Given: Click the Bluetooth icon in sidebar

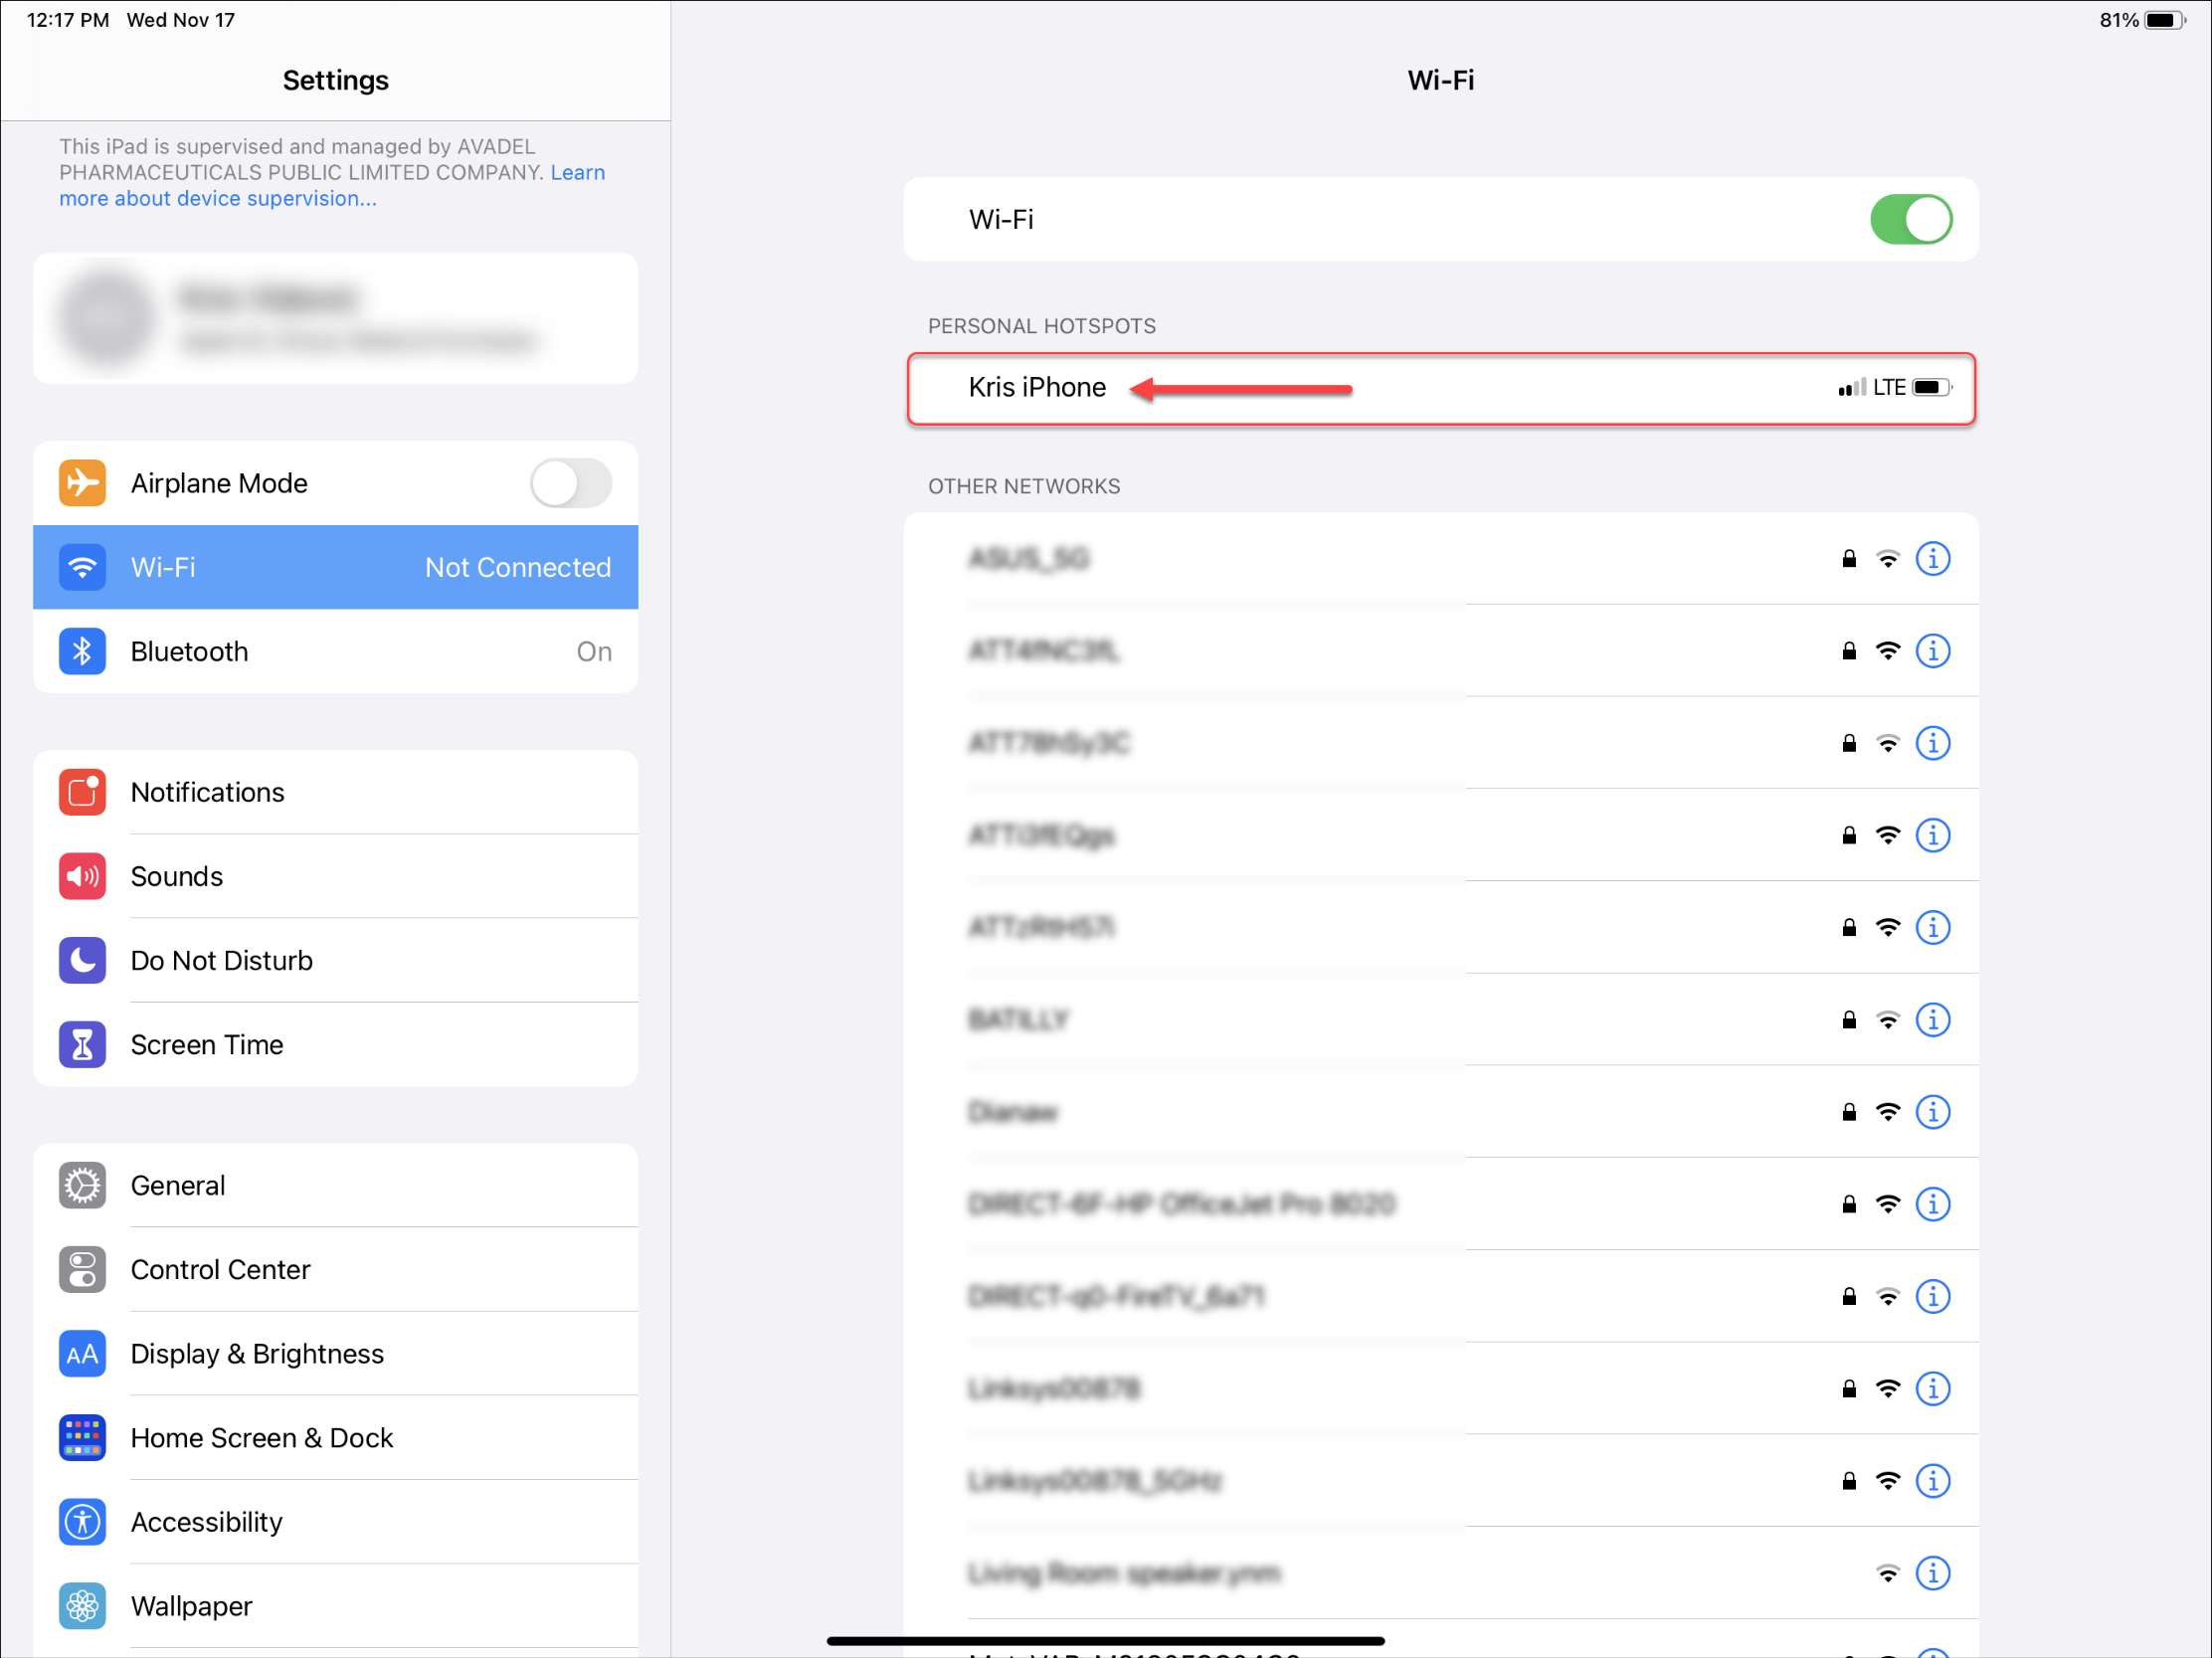Looking at the screenshot, I should click(82, 651).
